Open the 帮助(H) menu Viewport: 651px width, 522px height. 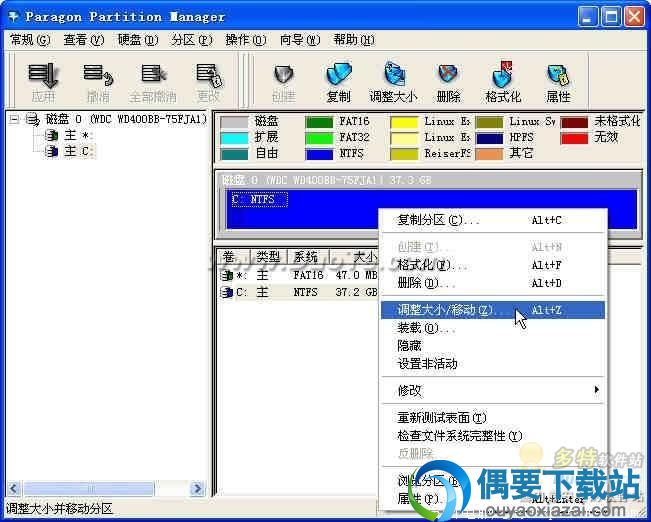click(x=354, y=40)
